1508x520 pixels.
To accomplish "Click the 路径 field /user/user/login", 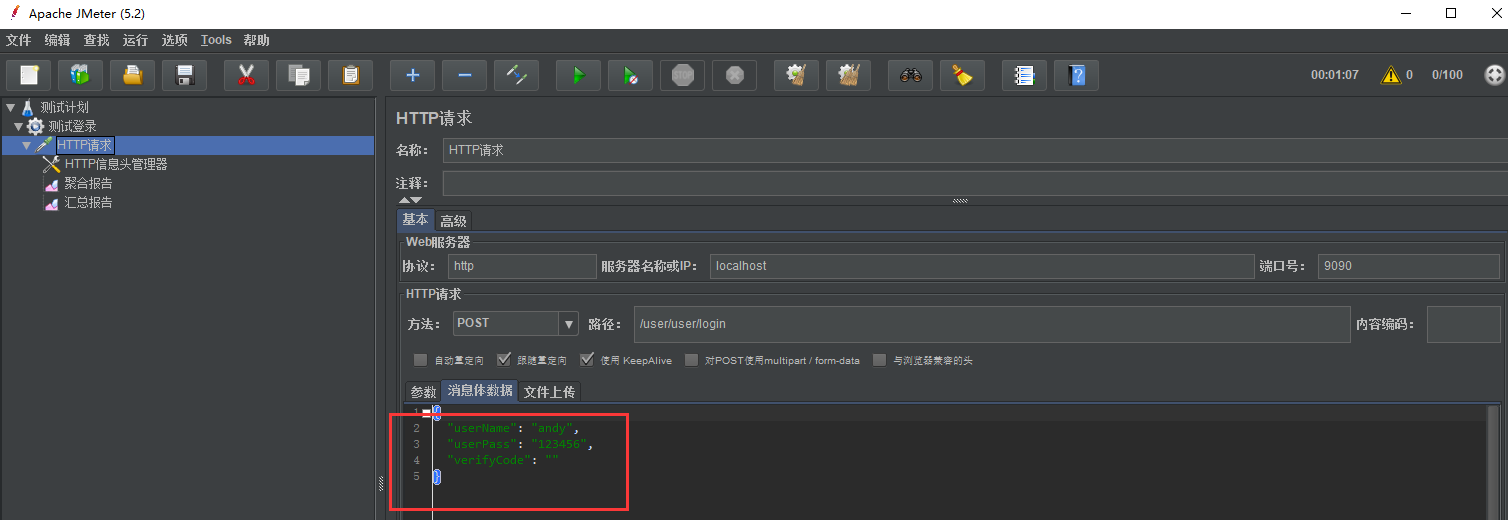I will point(992,324).
